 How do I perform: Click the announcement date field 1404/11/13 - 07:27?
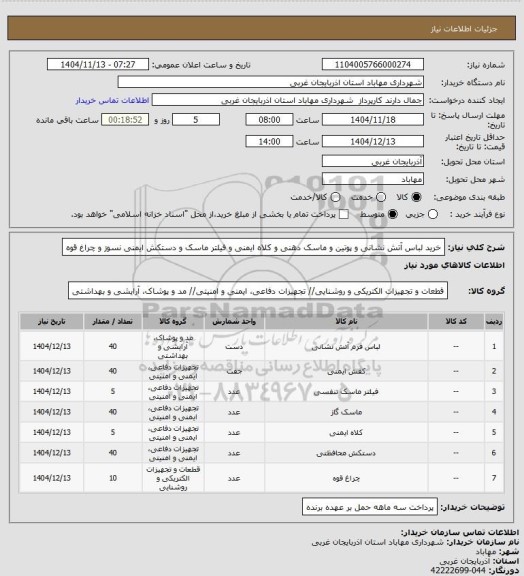[98, 64]
